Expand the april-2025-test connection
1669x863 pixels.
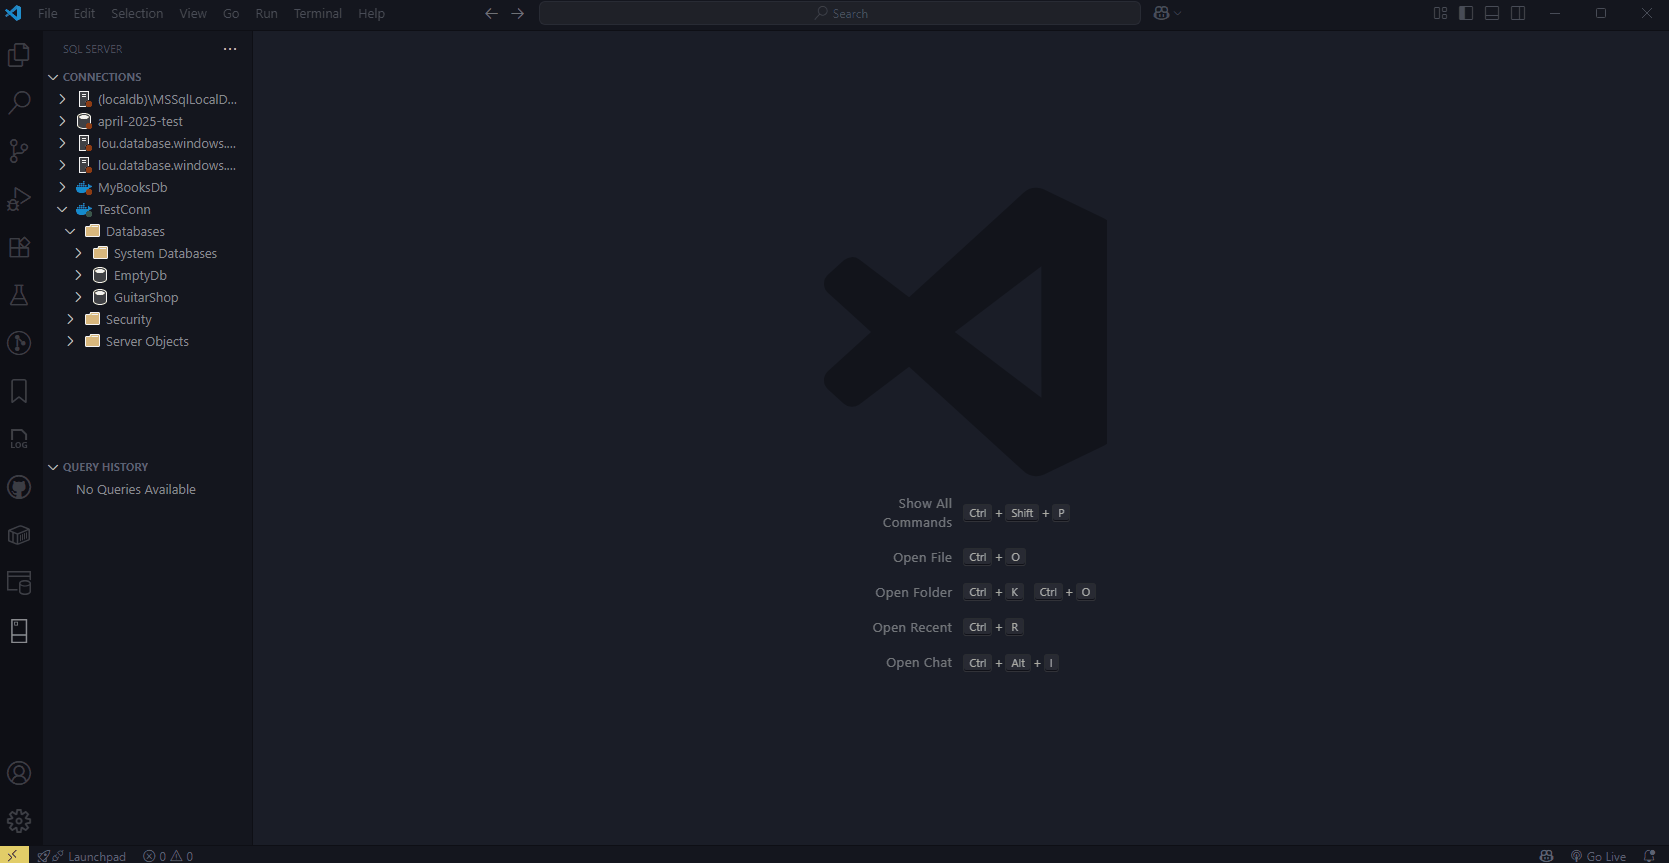coord(62,121)
